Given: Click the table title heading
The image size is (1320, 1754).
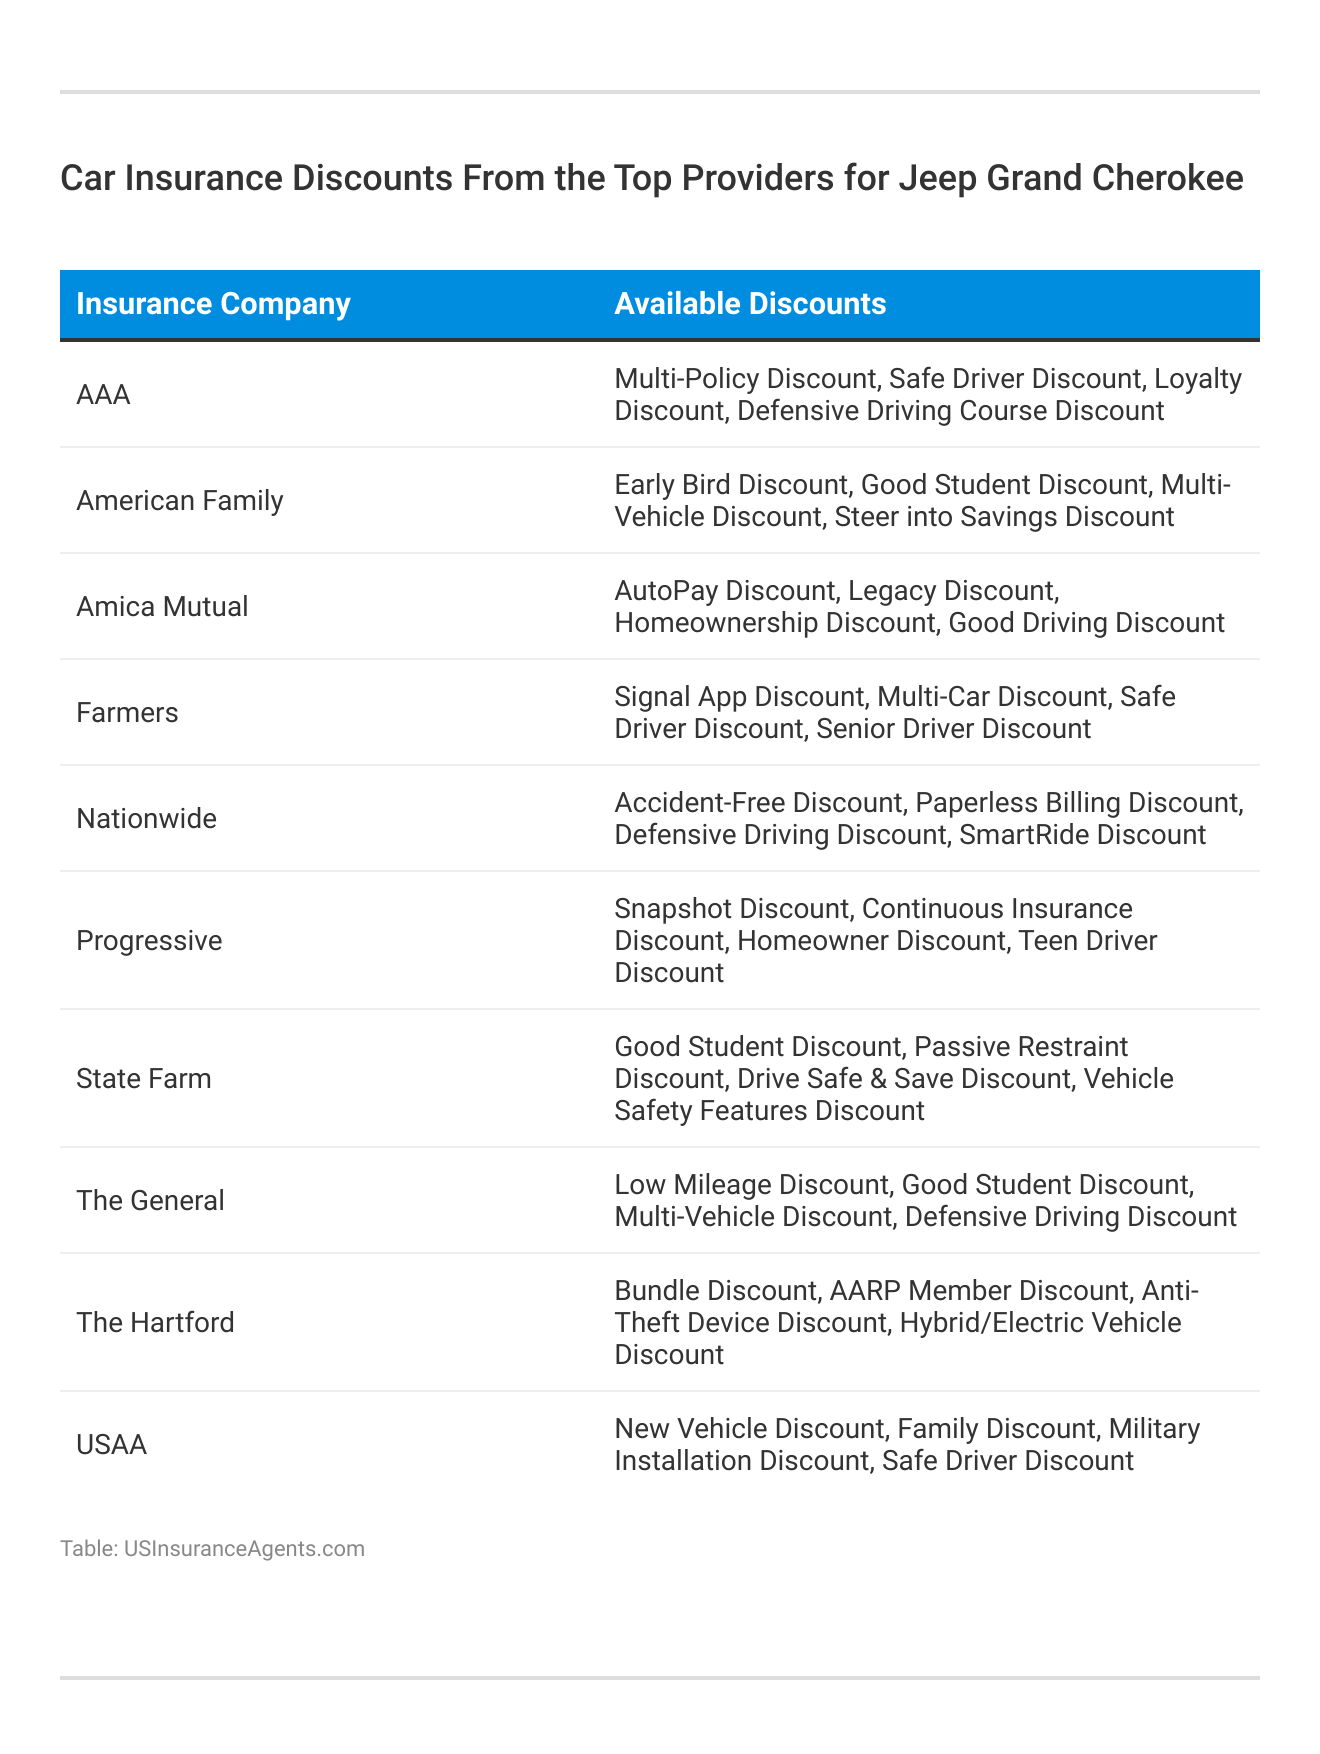Looking at the screenshot, I should [x=651, y=178].
